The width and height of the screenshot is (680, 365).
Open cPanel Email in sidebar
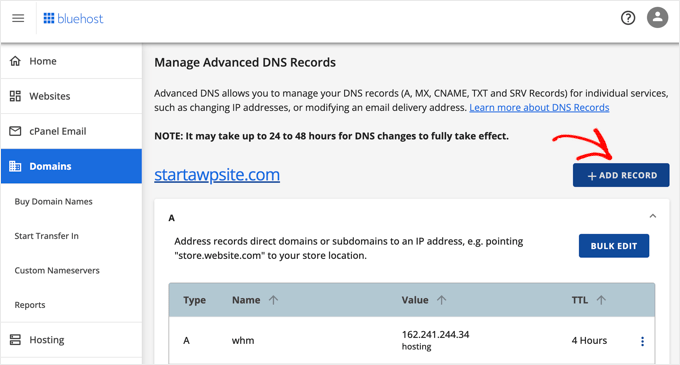click(72, 131)
